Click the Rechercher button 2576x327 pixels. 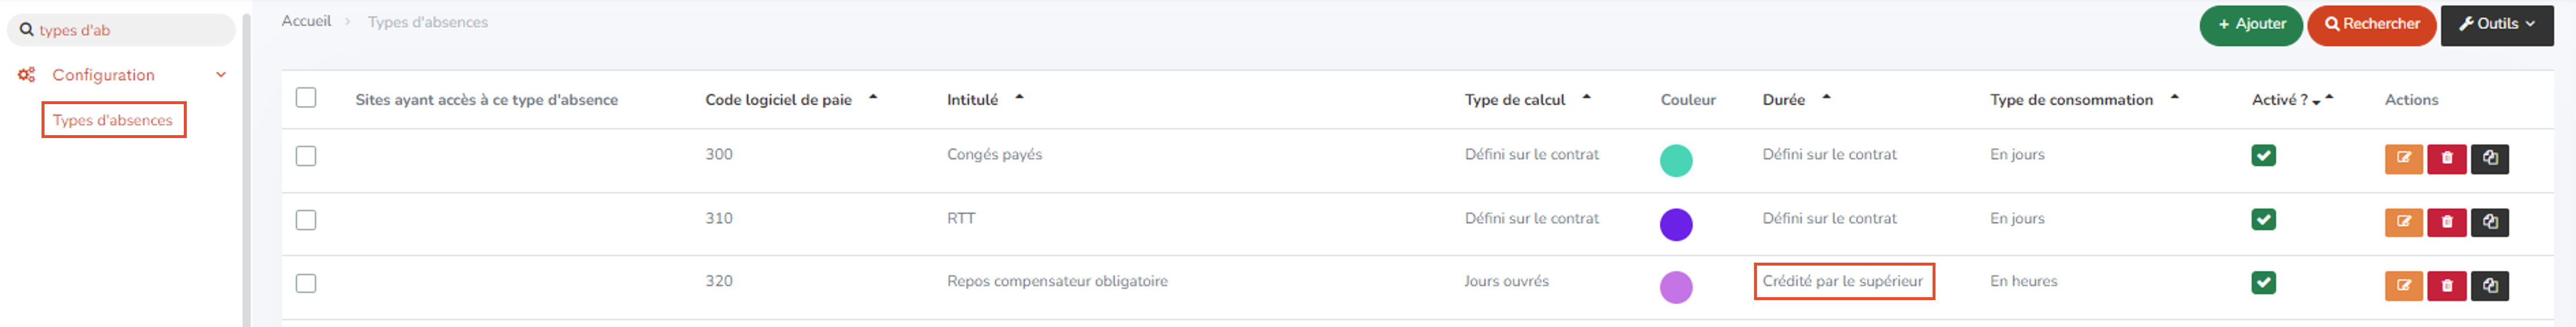pos(2370,25)
